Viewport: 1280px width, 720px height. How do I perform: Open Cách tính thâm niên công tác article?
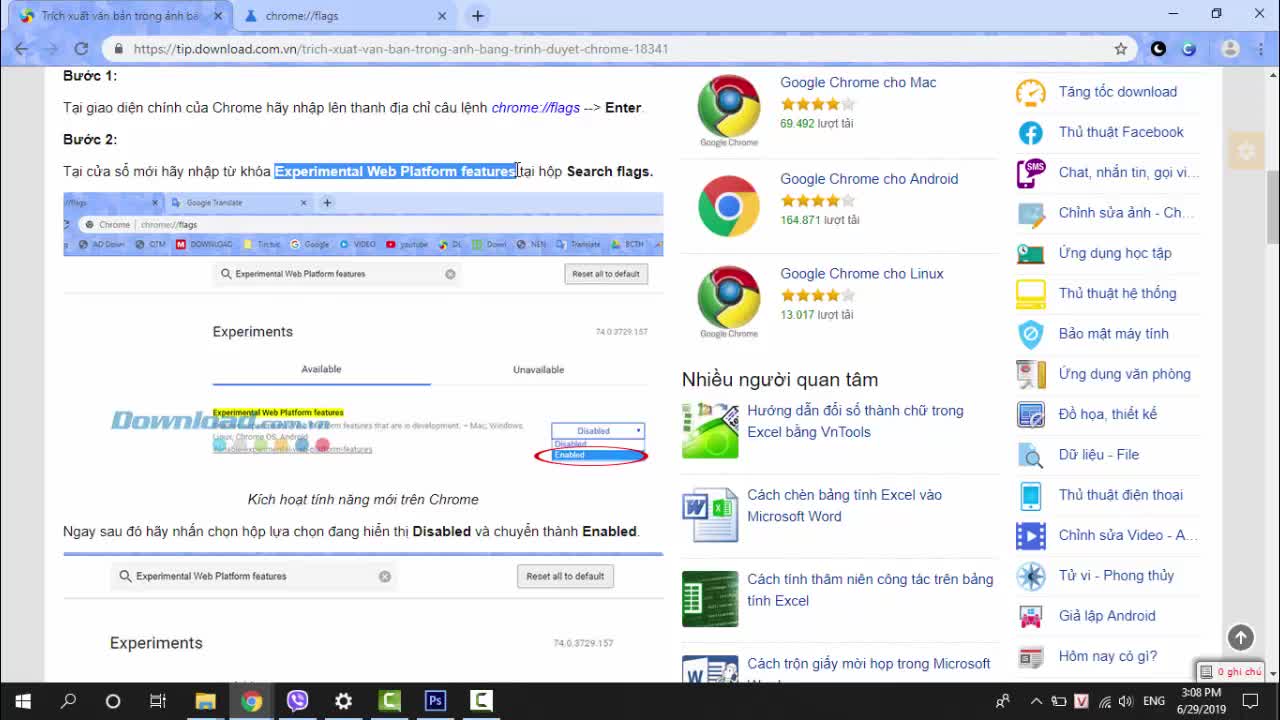coord(870,590)
